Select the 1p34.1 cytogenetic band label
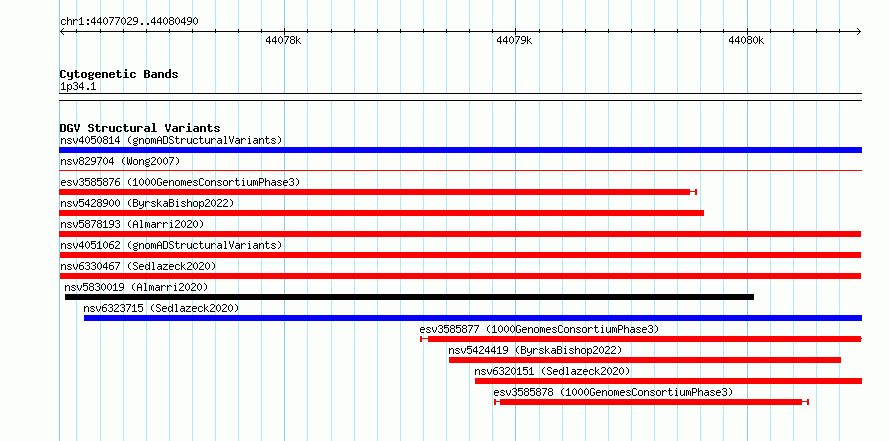Viewport: 890px width, 441px height. pyautogui.click(x=78, y=87)
